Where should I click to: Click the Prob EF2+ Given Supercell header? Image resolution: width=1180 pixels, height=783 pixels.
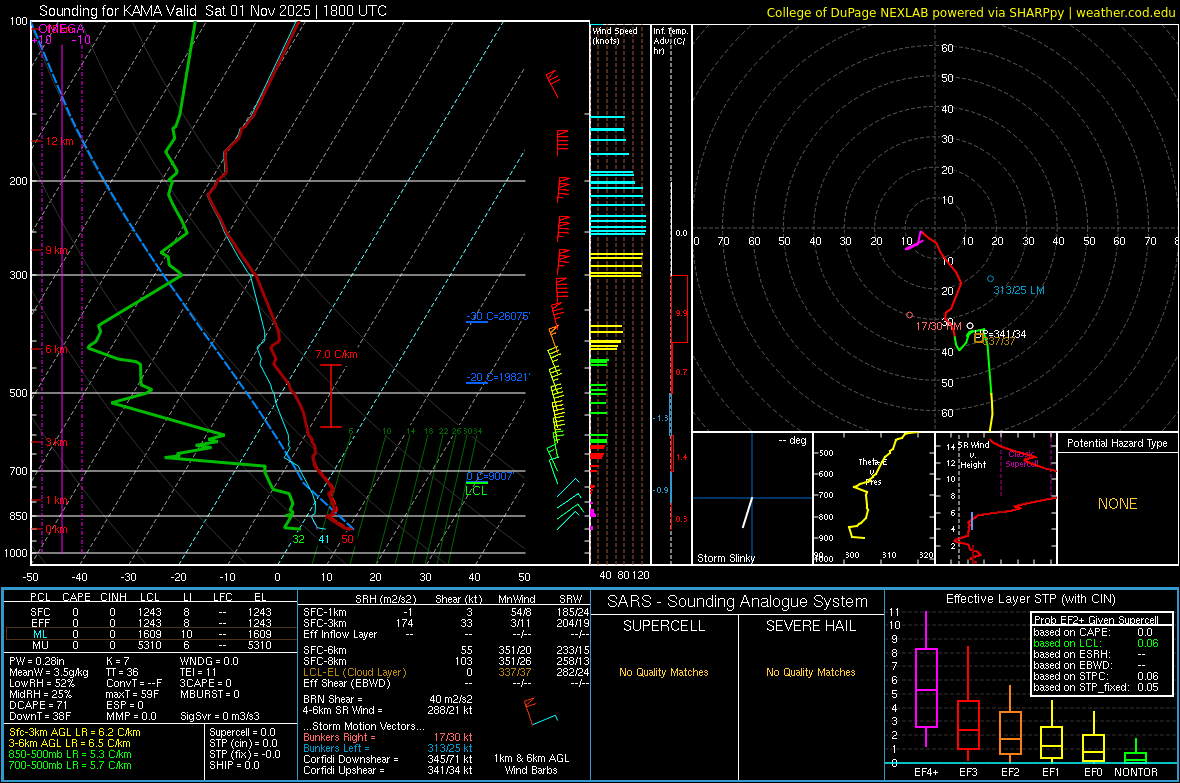point(1096,620)
